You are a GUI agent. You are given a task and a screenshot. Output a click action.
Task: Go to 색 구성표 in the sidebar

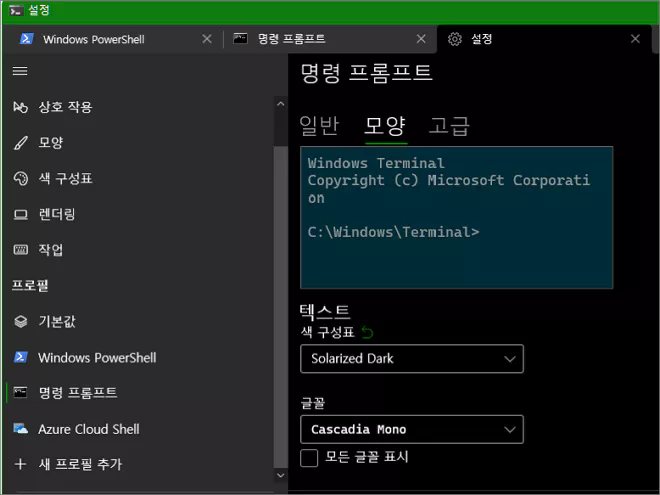(x=139, y=178)
